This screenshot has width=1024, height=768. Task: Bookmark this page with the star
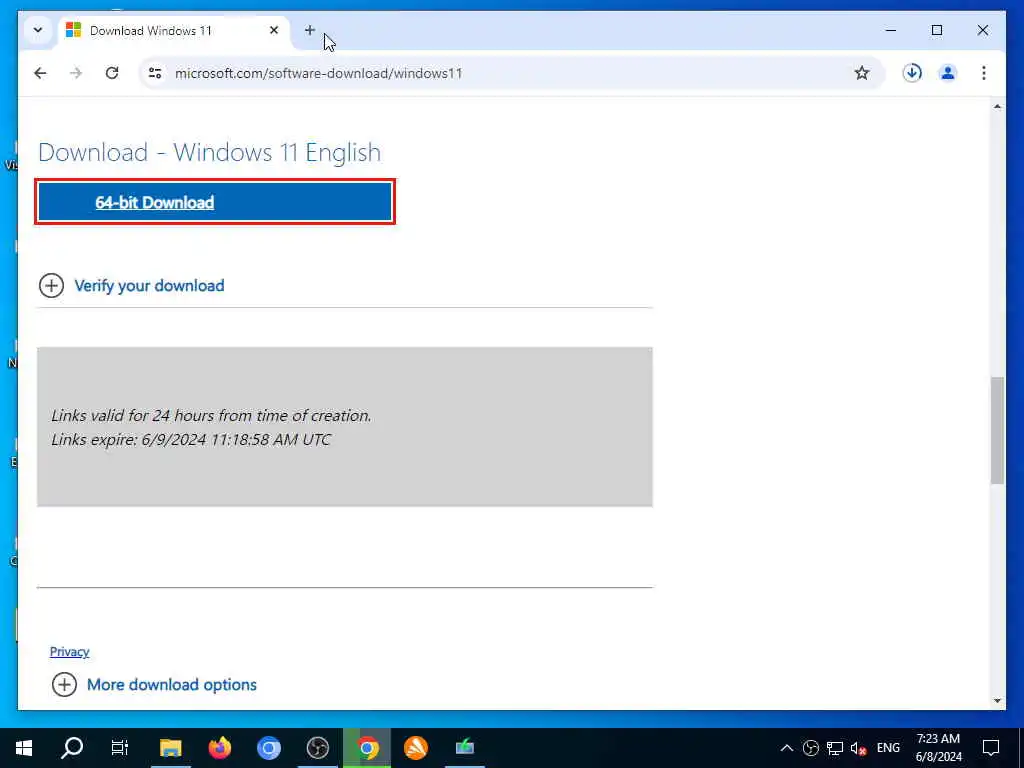pos(862,73)
